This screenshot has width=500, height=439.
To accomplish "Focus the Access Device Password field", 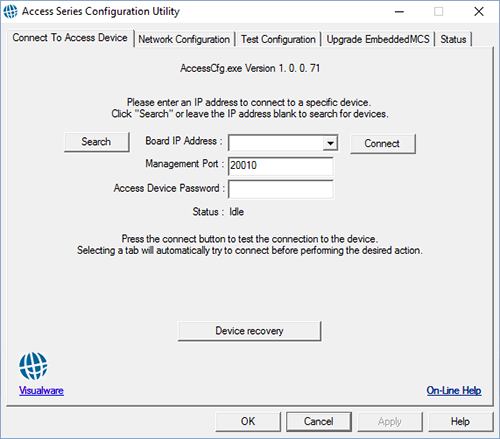I will click(x=280, y=189).
